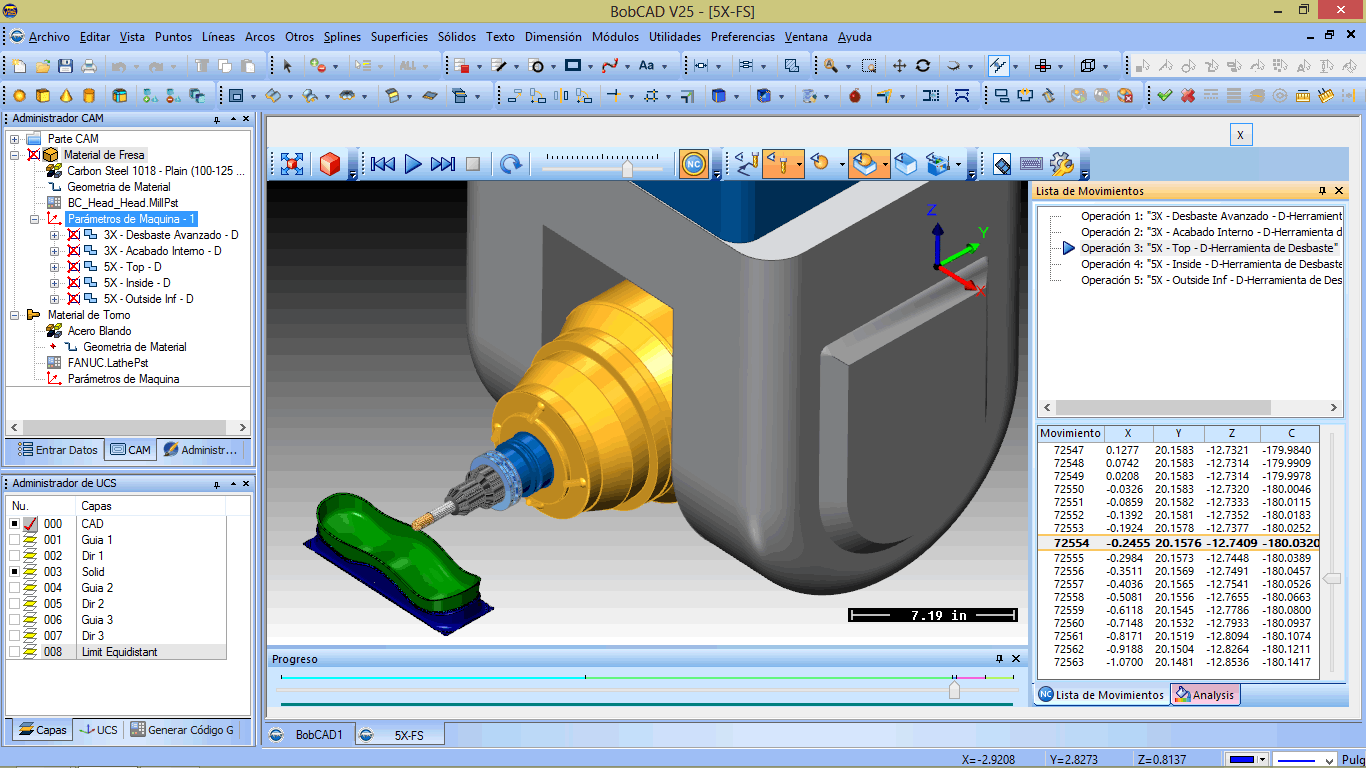The image size is (1366, 768).
Task: Enable the Guia 1 layer checkbox
Action: (x=14, y=540)
